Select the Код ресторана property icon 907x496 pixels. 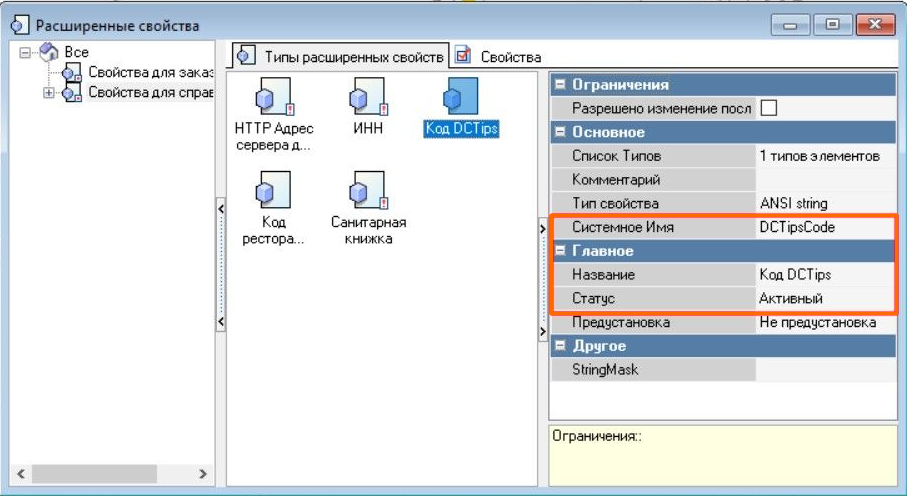pos(273,190)
